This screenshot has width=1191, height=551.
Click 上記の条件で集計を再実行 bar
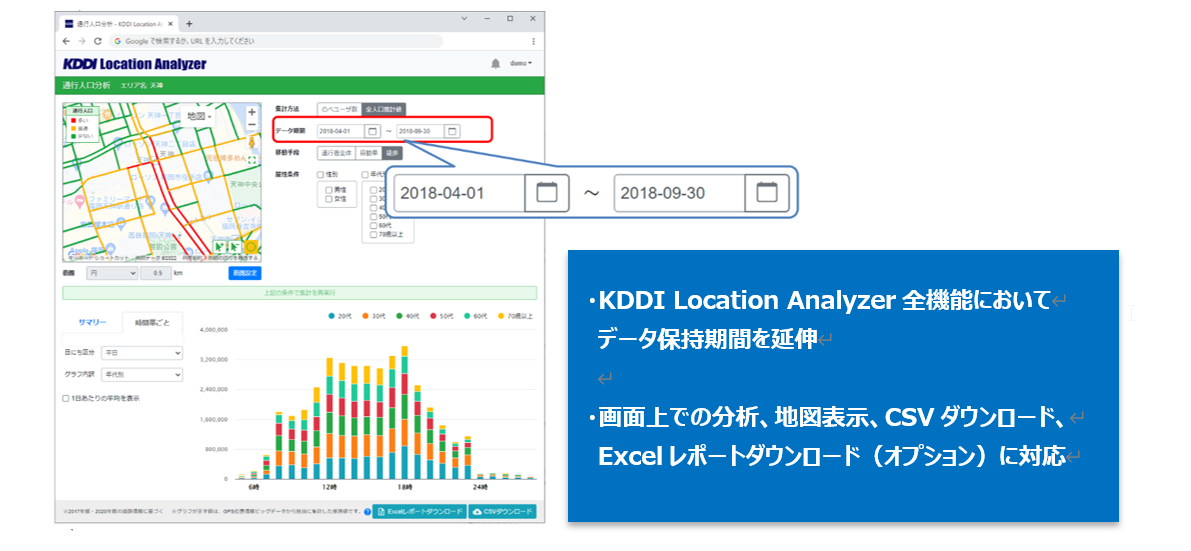coord(299,293)
